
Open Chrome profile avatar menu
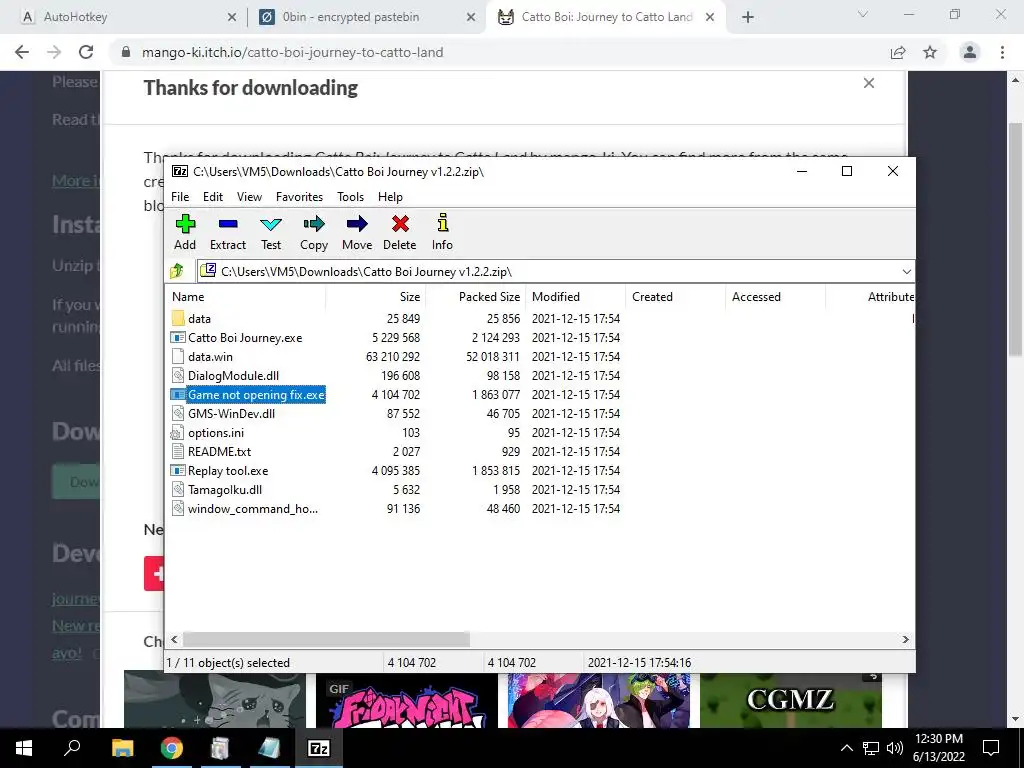pyautogui.click(x=970, y=52)
